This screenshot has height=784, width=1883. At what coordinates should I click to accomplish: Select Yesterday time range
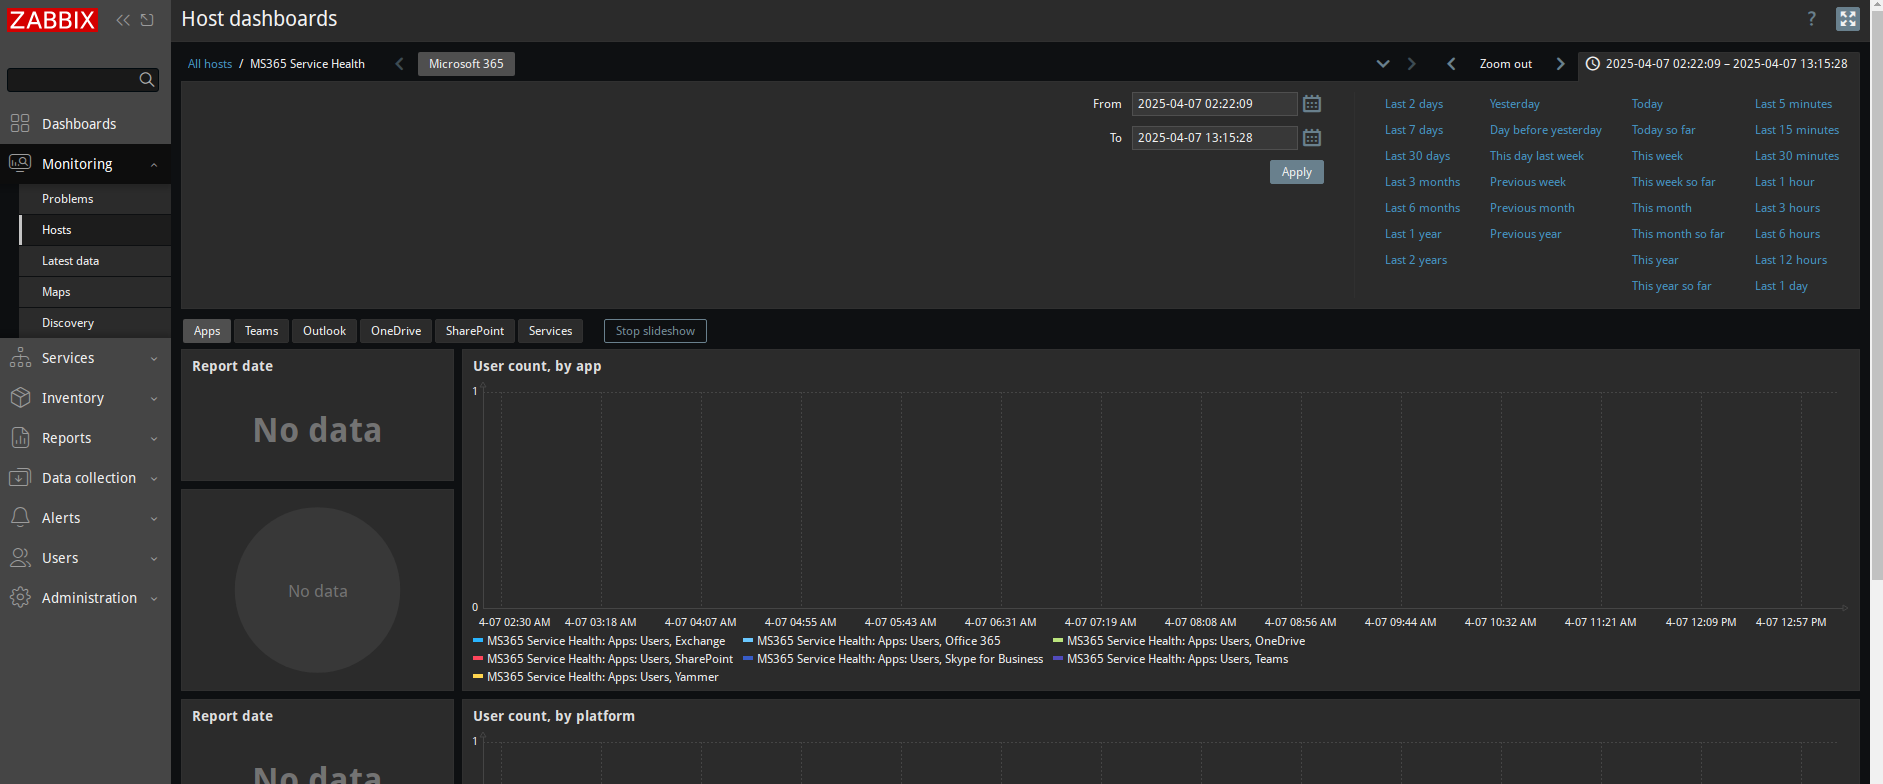coord(1514,104)
